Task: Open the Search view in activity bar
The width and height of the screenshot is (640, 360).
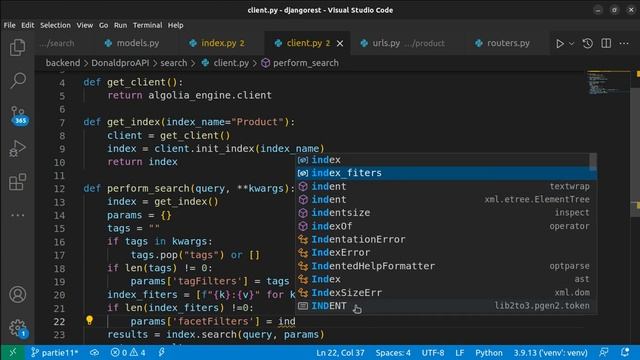Action: (x=17, y=80)
